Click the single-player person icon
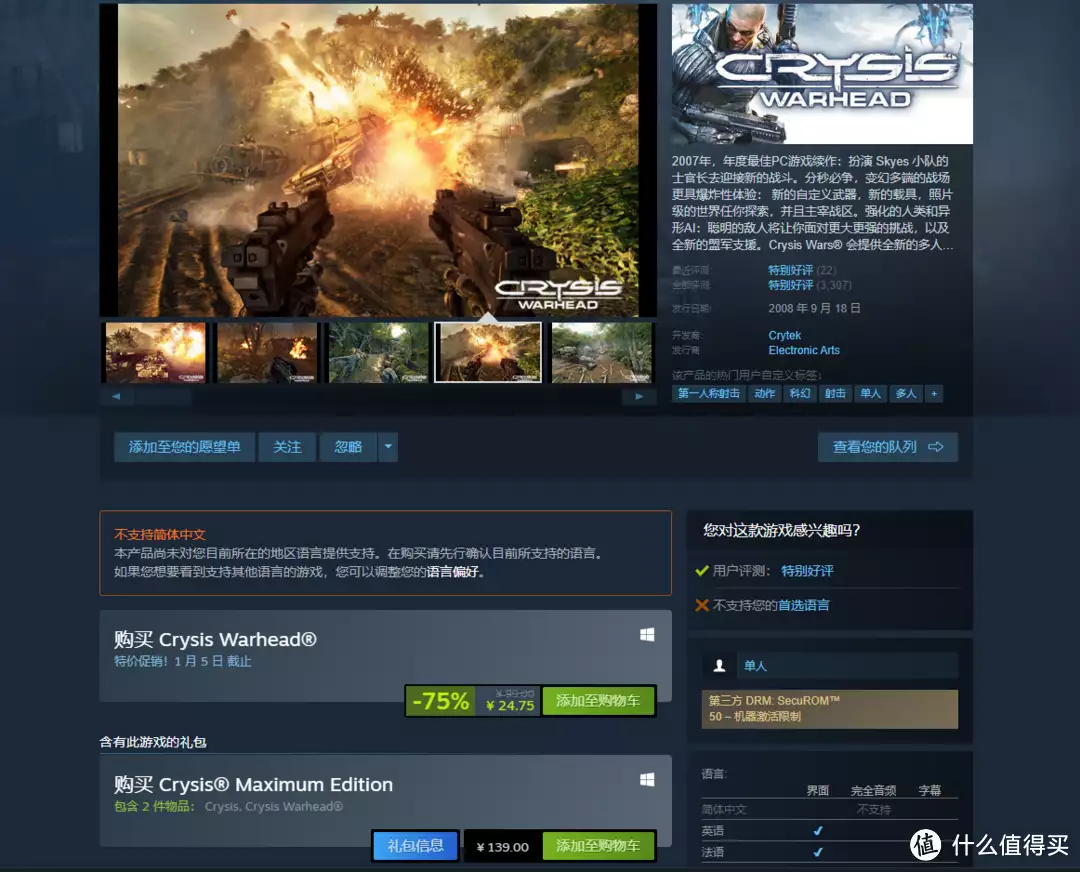The width and height of the screenshot is (1080, 872). (719, 665)
